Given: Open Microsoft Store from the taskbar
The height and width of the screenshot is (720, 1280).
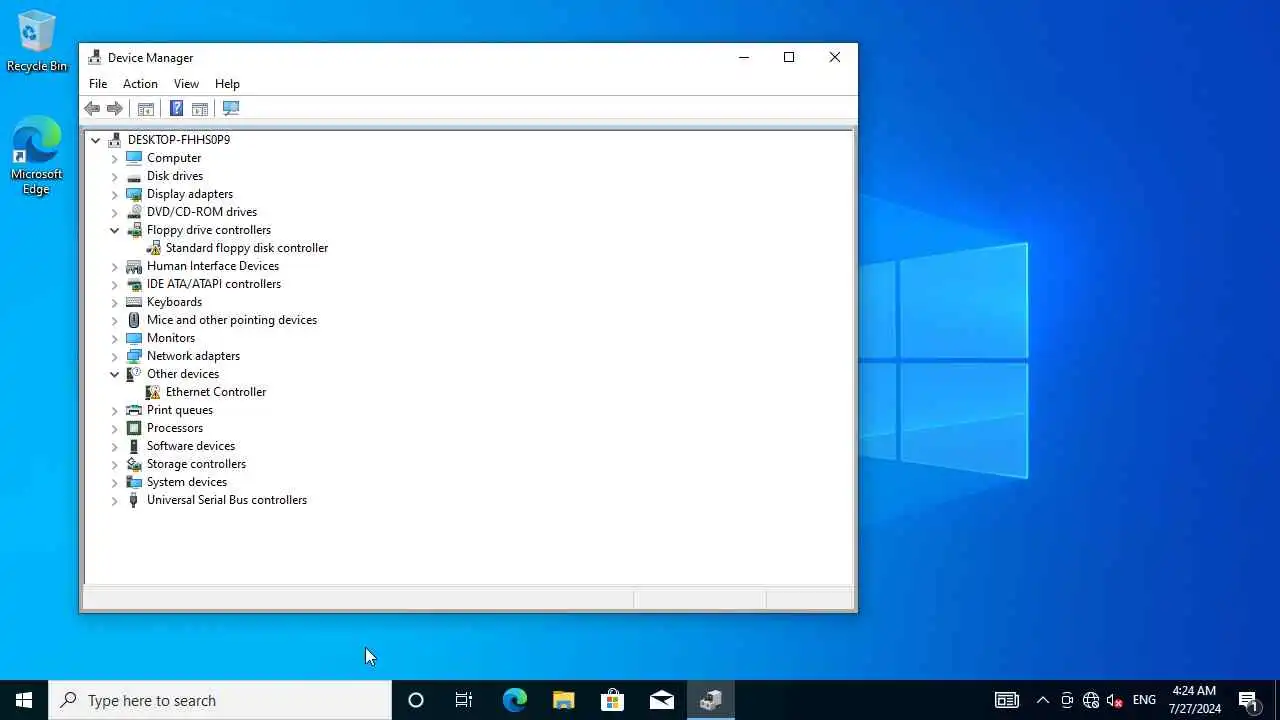Looking at the screenshot, I should tap(612, 700).
